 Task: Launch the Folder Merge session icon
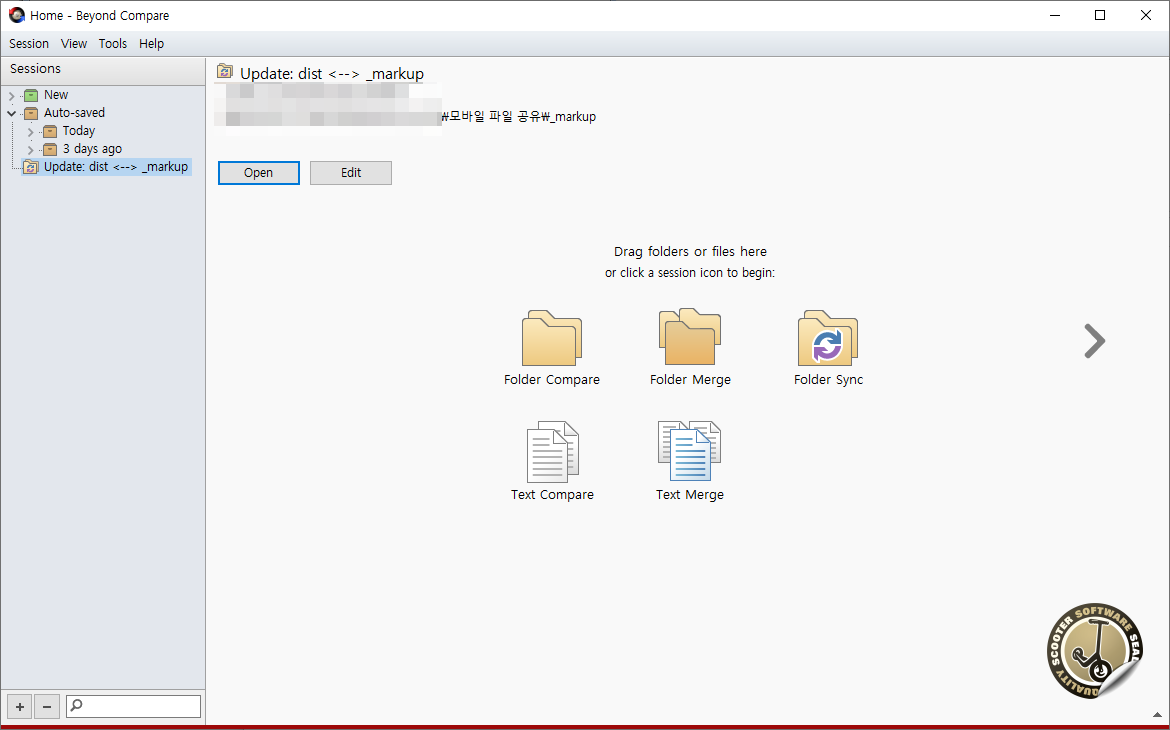689,337
